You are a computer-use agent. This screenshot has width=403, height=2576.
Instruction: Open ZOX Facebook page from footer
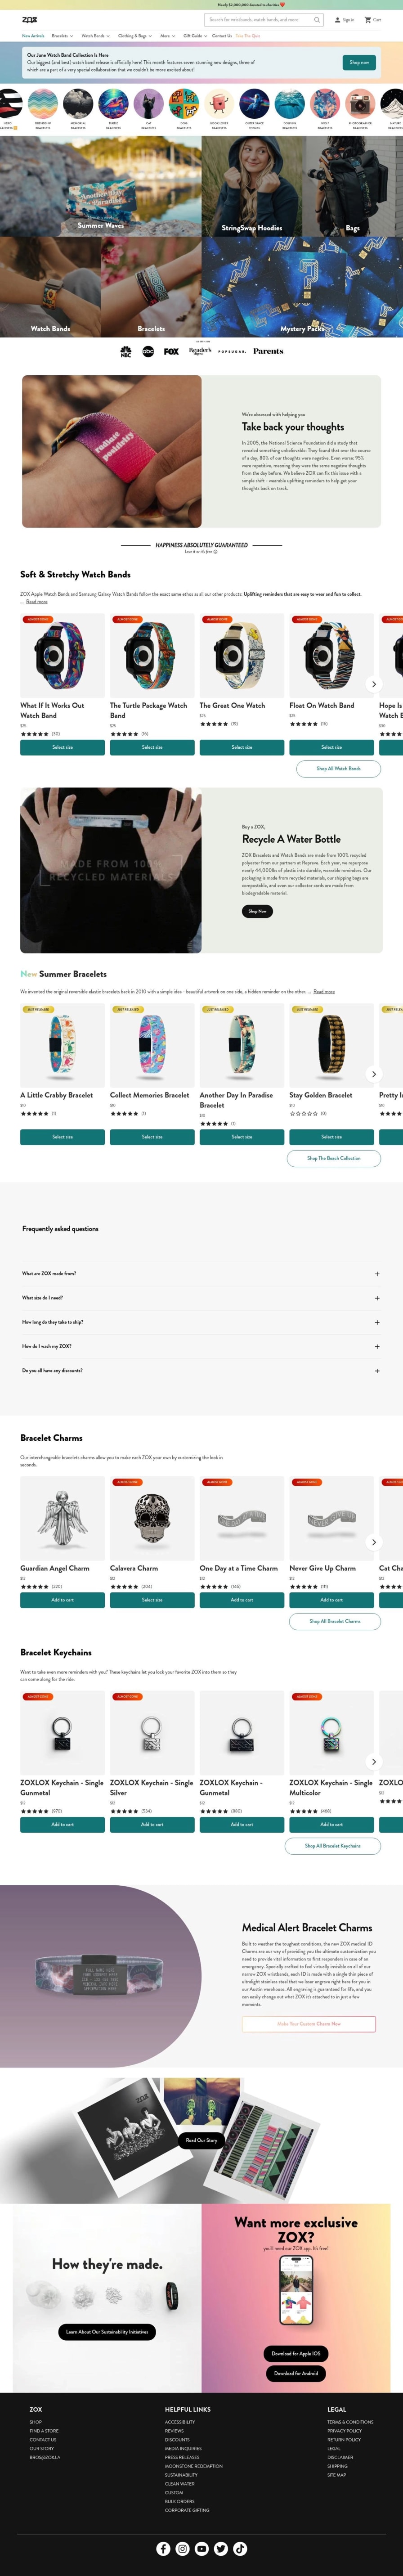[x=163, y=2548]
